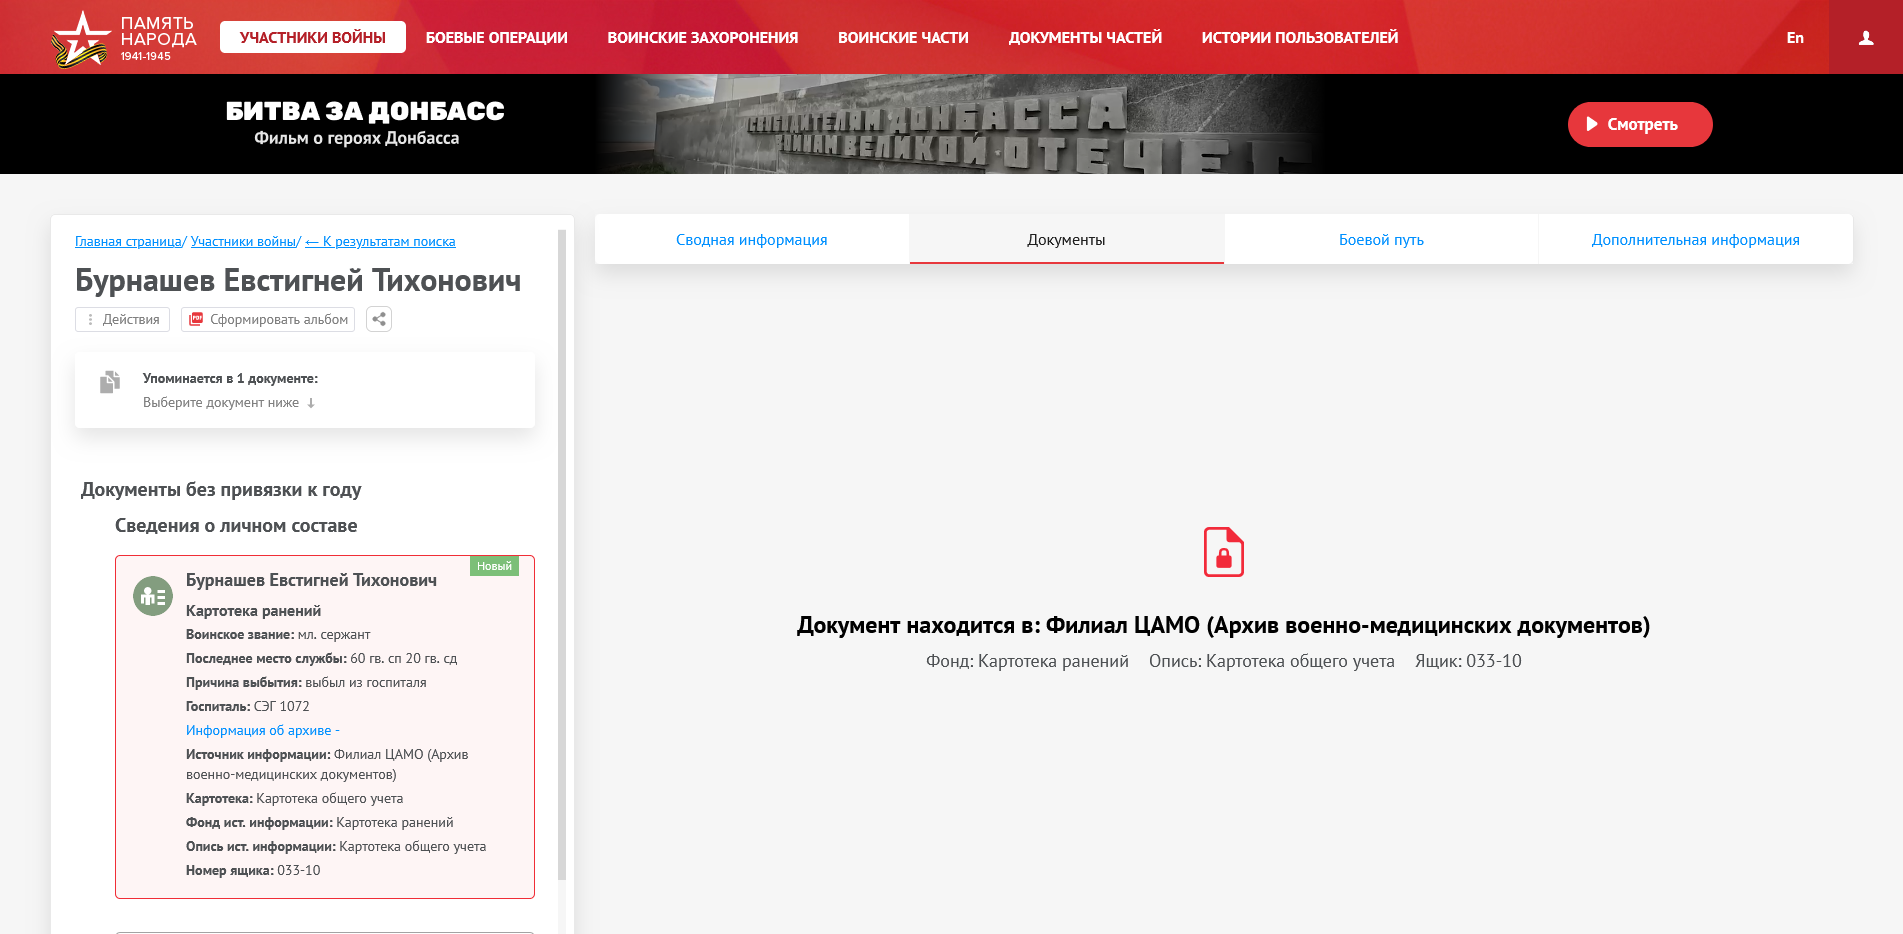Viewport: 1903px width, 934px height.
Task: Switch language to En
Action: (x=1795, y=38)
